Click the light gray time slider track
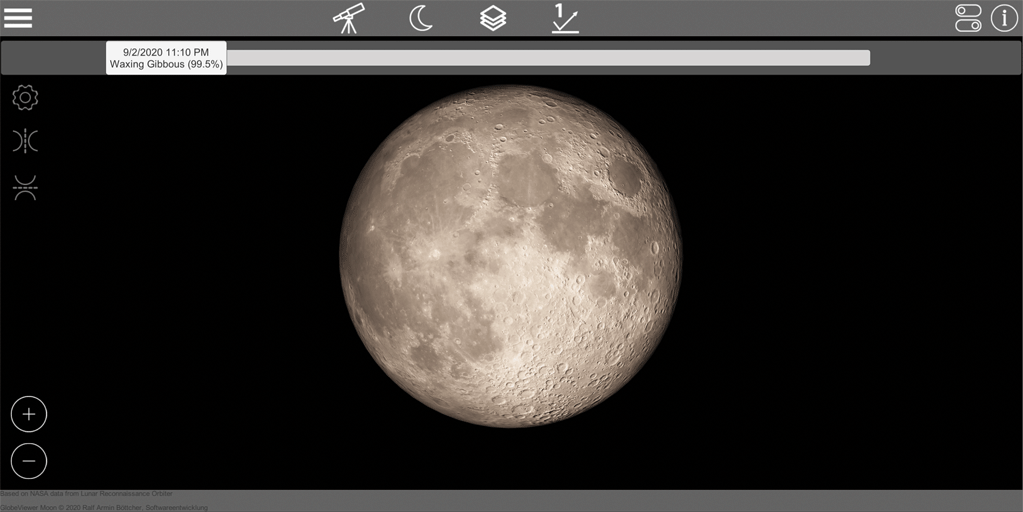The height and width of the screenshot is (512, 1023). [548, 58]
